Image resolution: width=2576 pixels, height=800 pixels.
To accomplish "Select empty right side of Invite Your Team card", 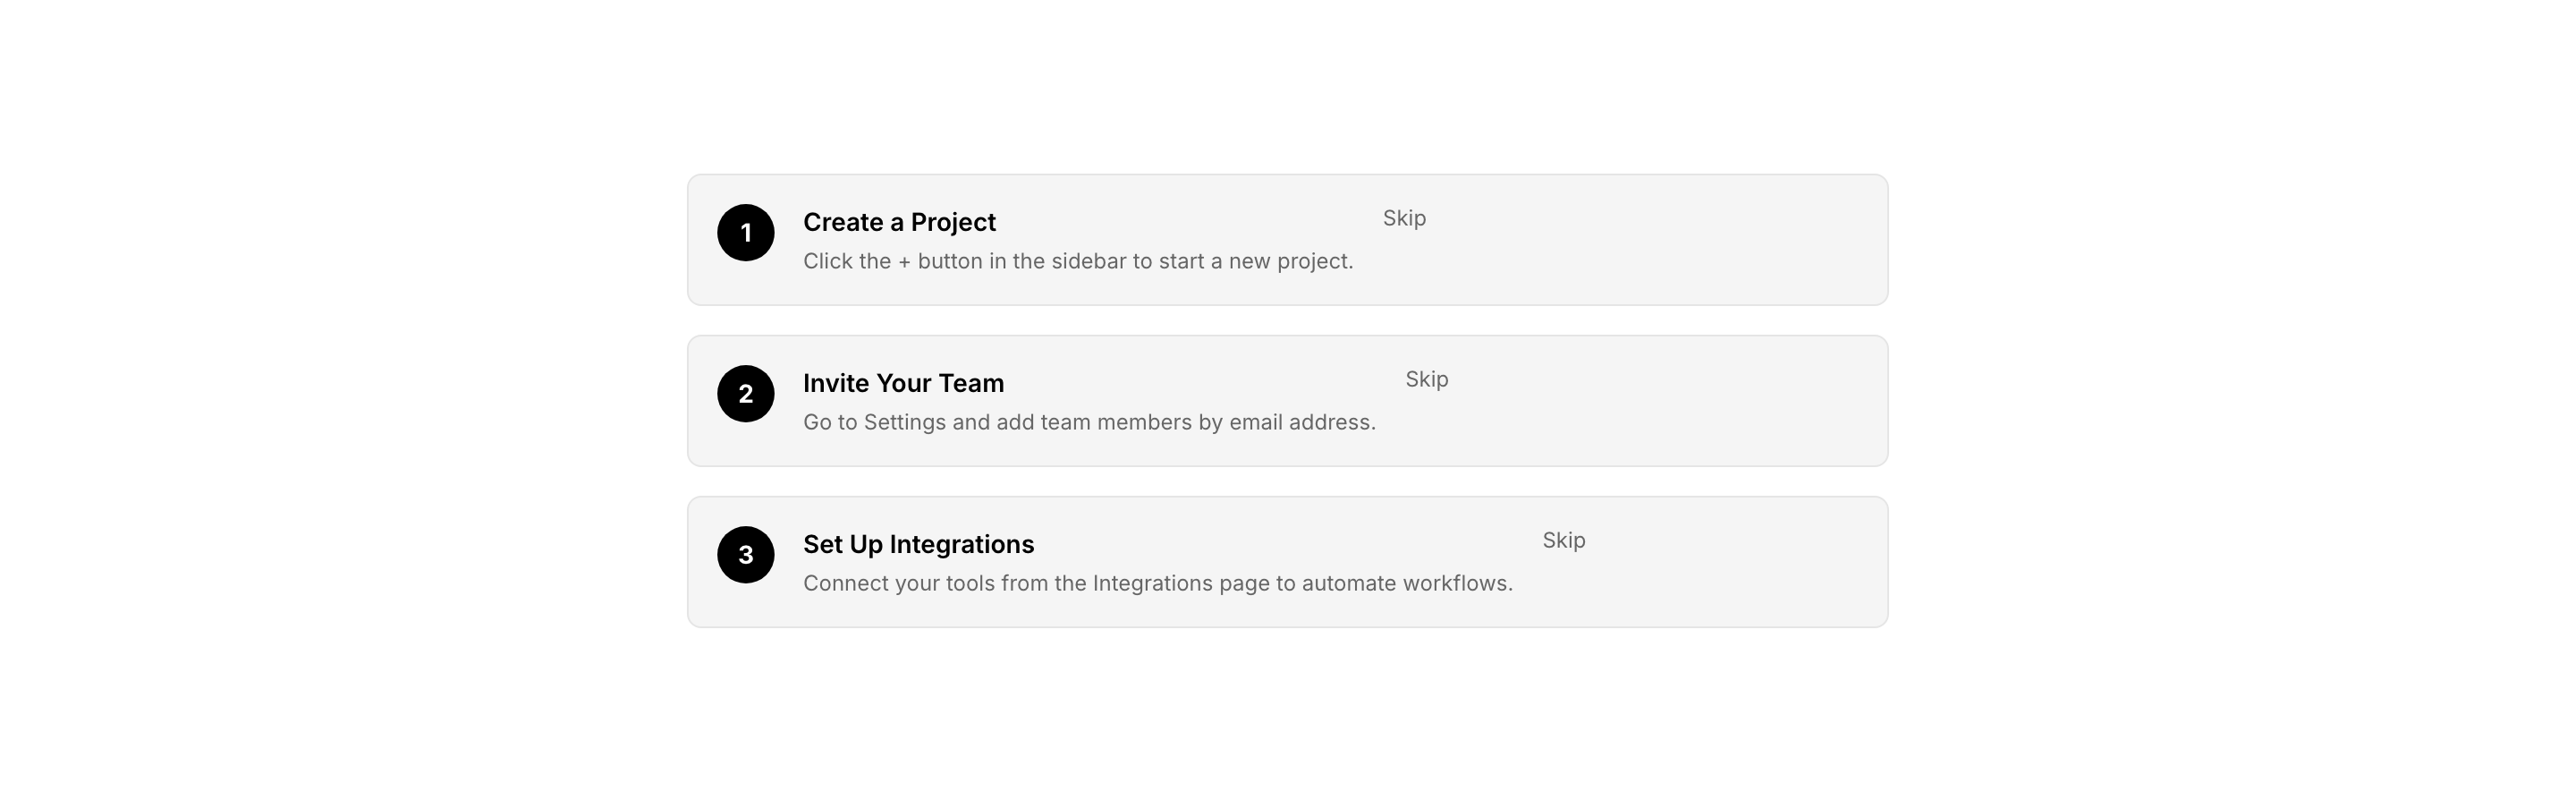I will coord(1700,401).
